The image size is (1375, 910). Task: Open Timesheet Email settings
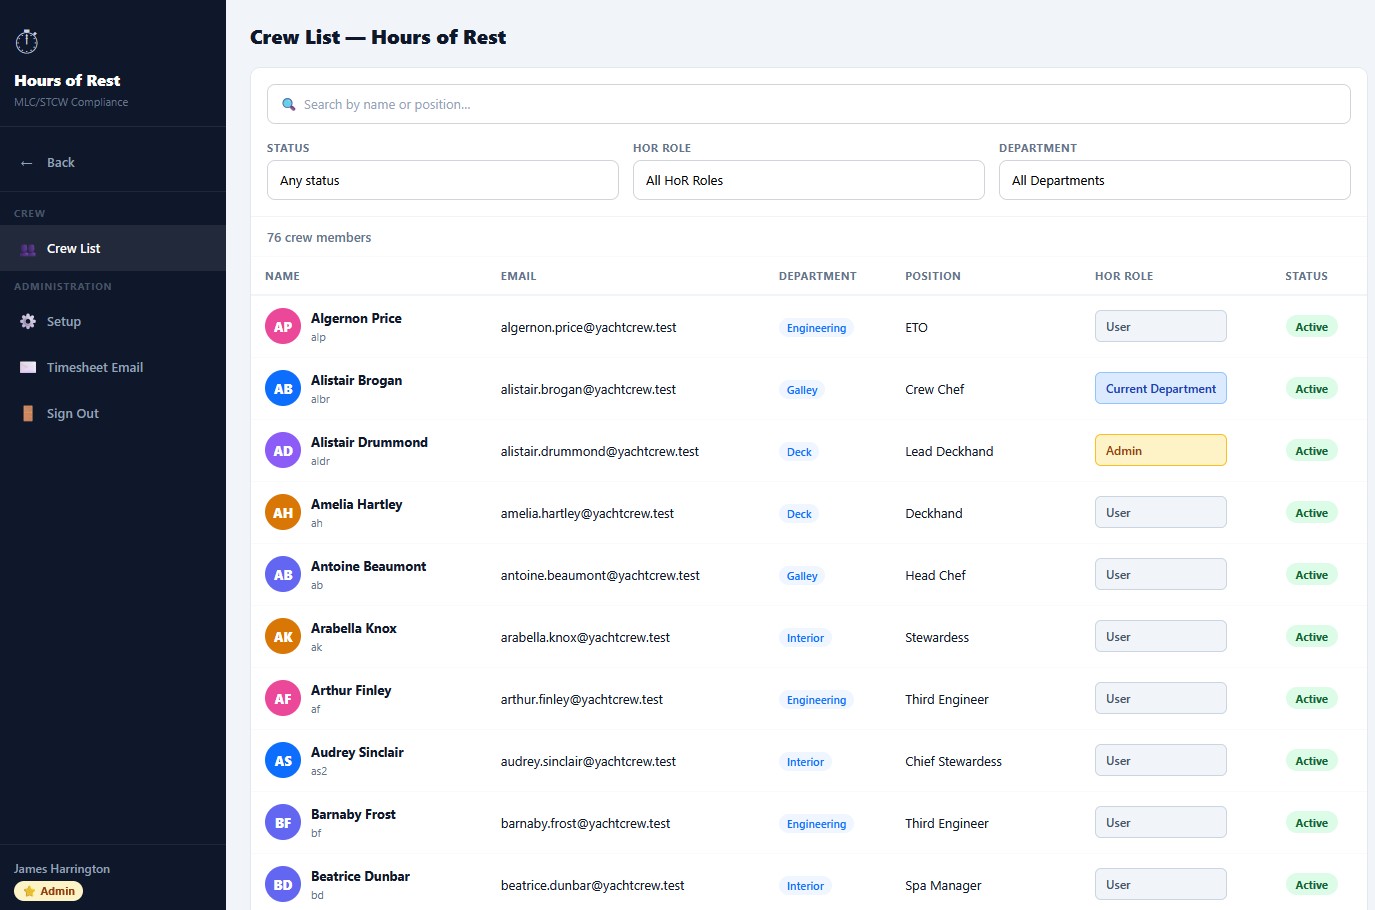click(x=113, y=367)
